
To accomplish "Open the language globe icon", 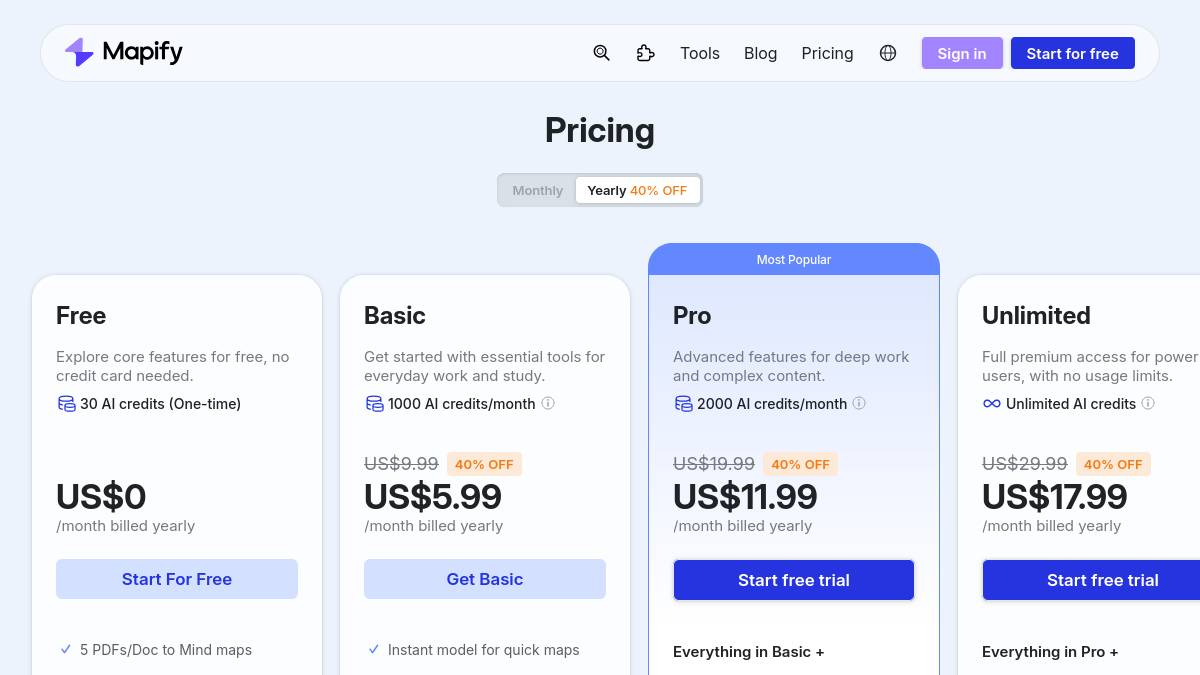I will coord(888,53).
